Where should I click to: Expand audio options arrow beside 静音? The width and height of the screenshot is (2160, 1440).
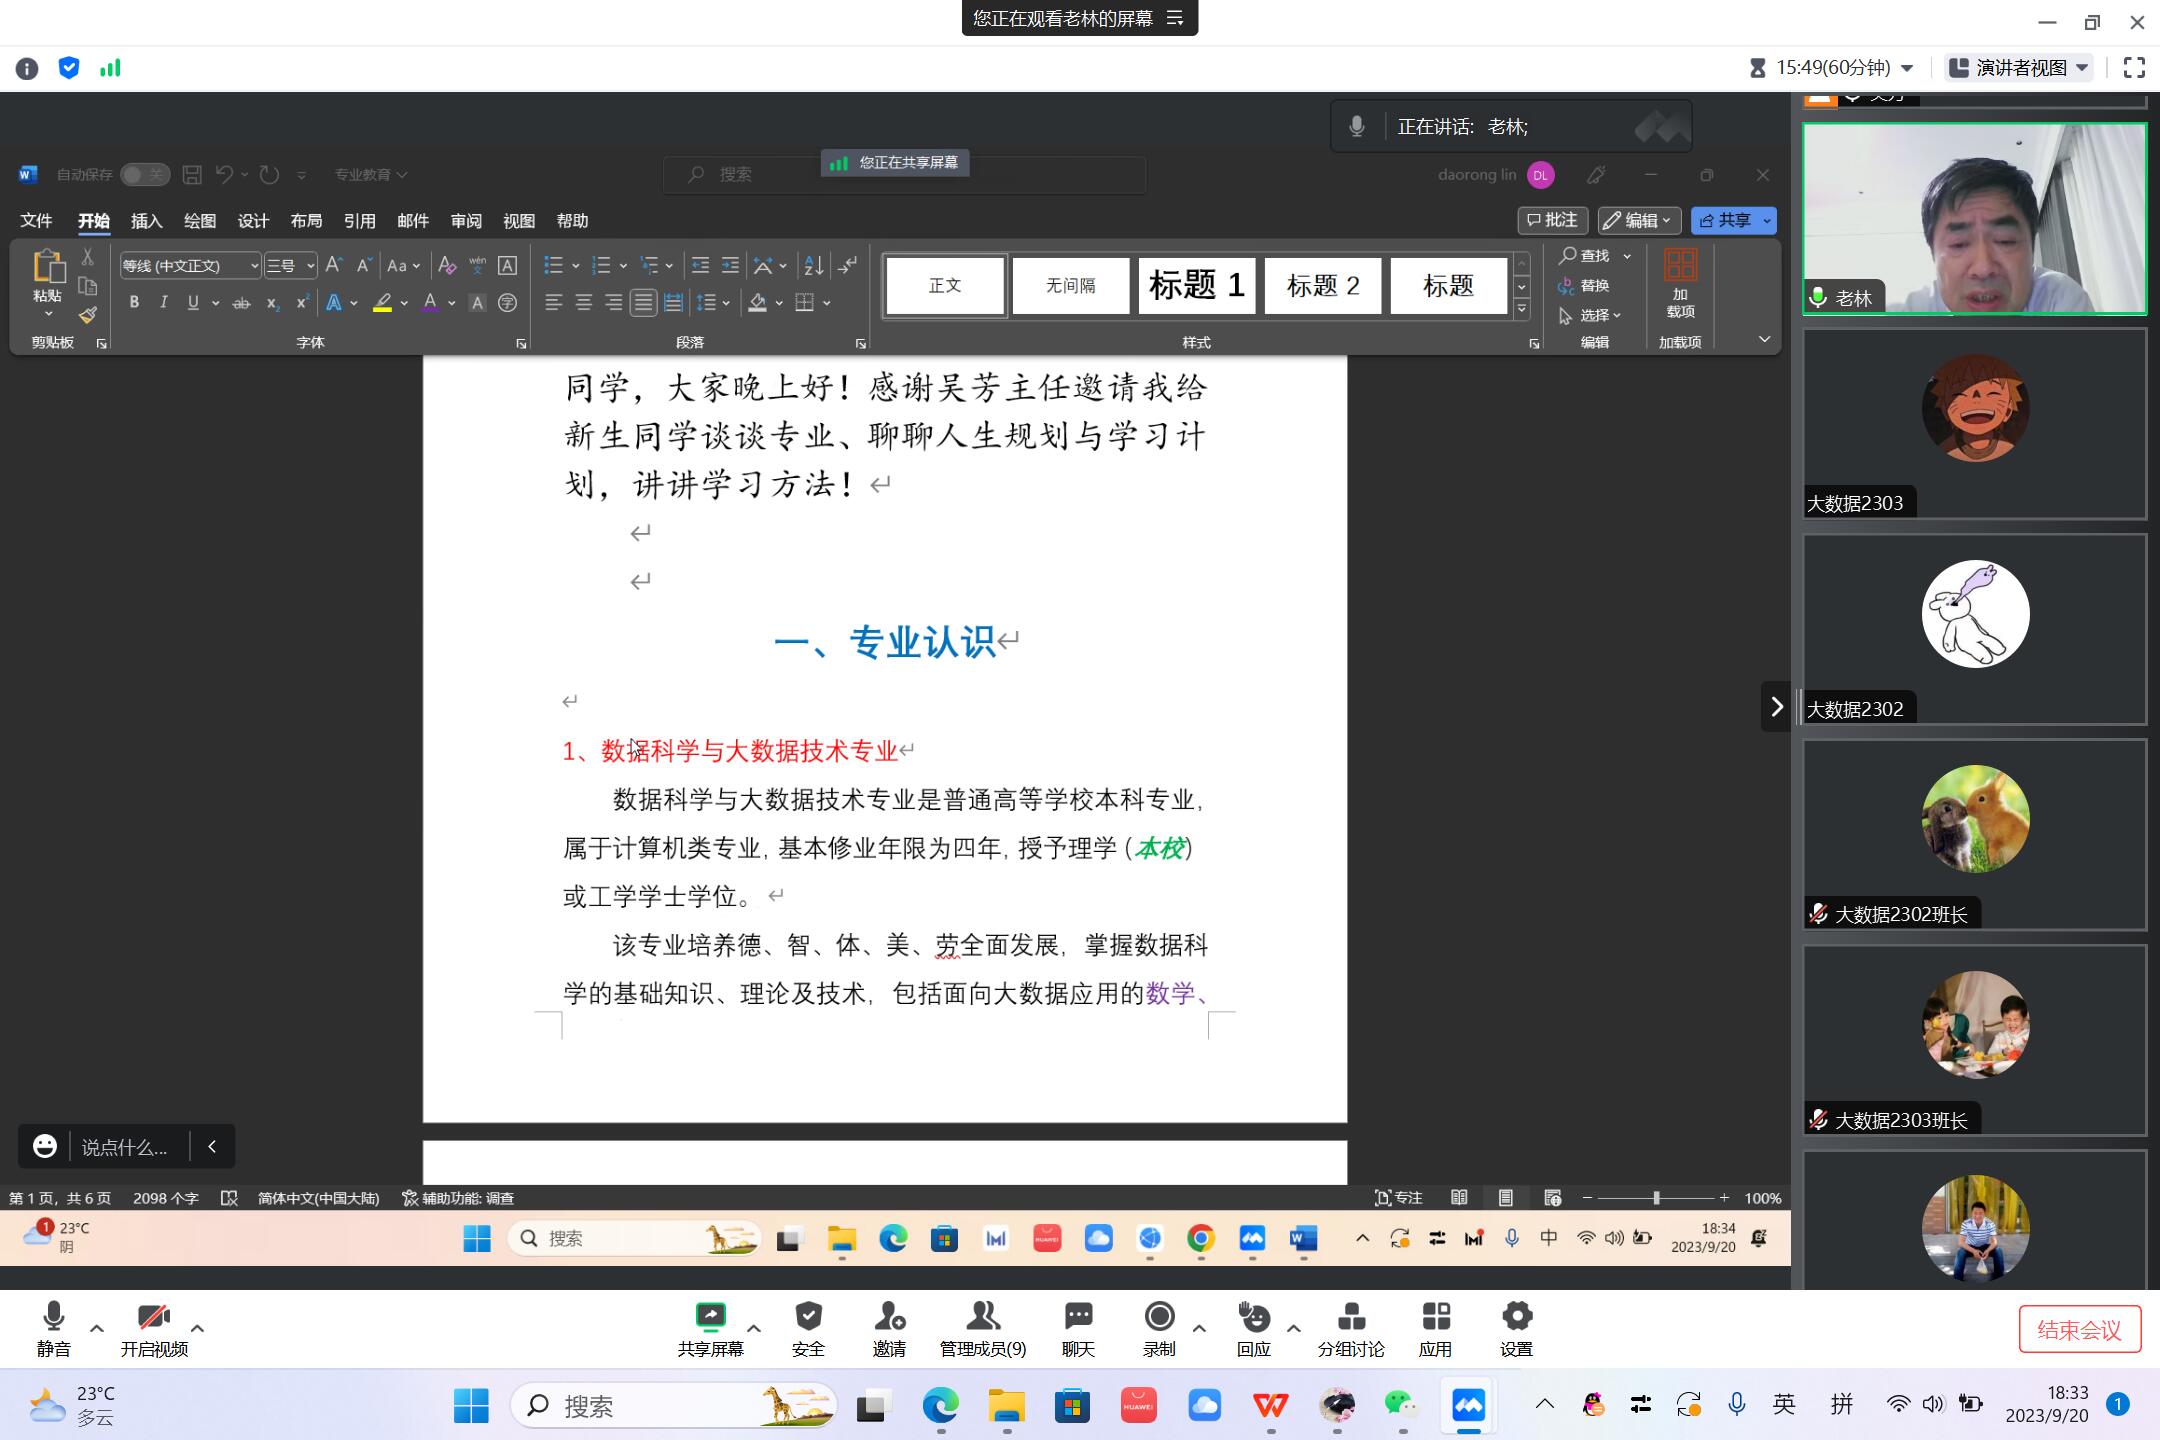[97, 1328]
